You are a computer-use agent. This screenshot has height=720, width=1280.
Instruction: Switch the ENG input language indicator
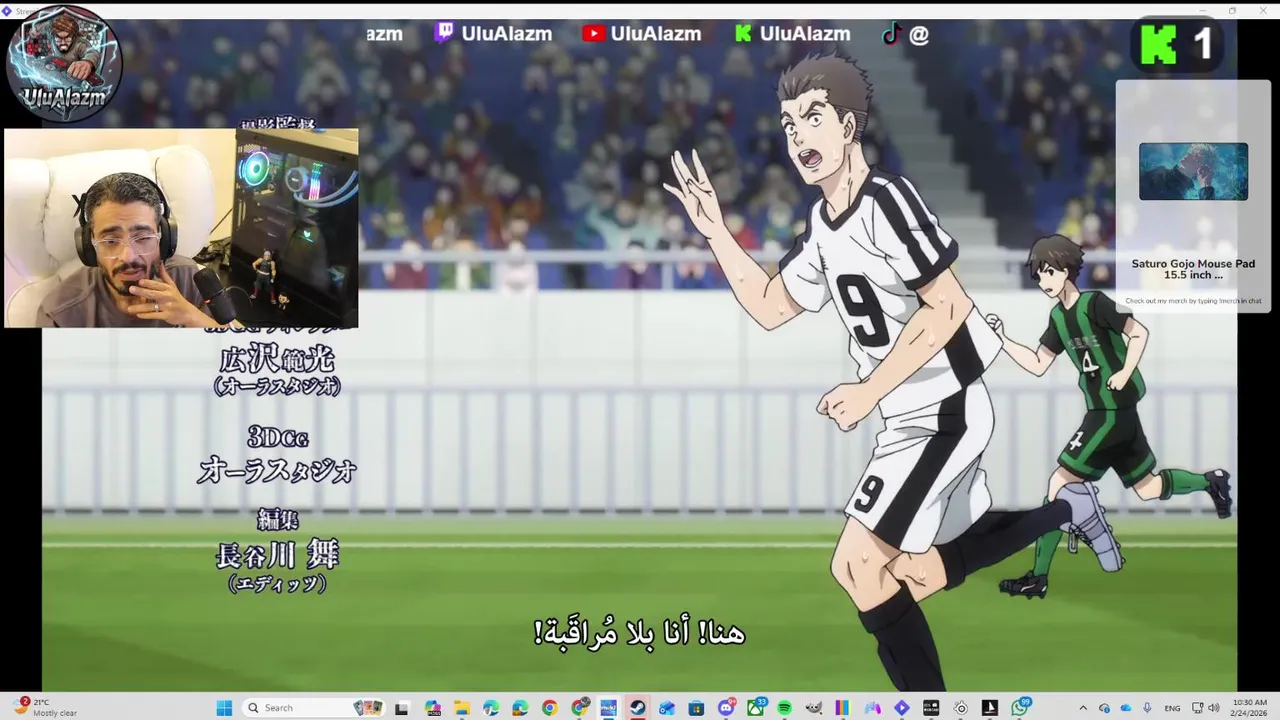pyautogui.click(x=1172, y=708)
